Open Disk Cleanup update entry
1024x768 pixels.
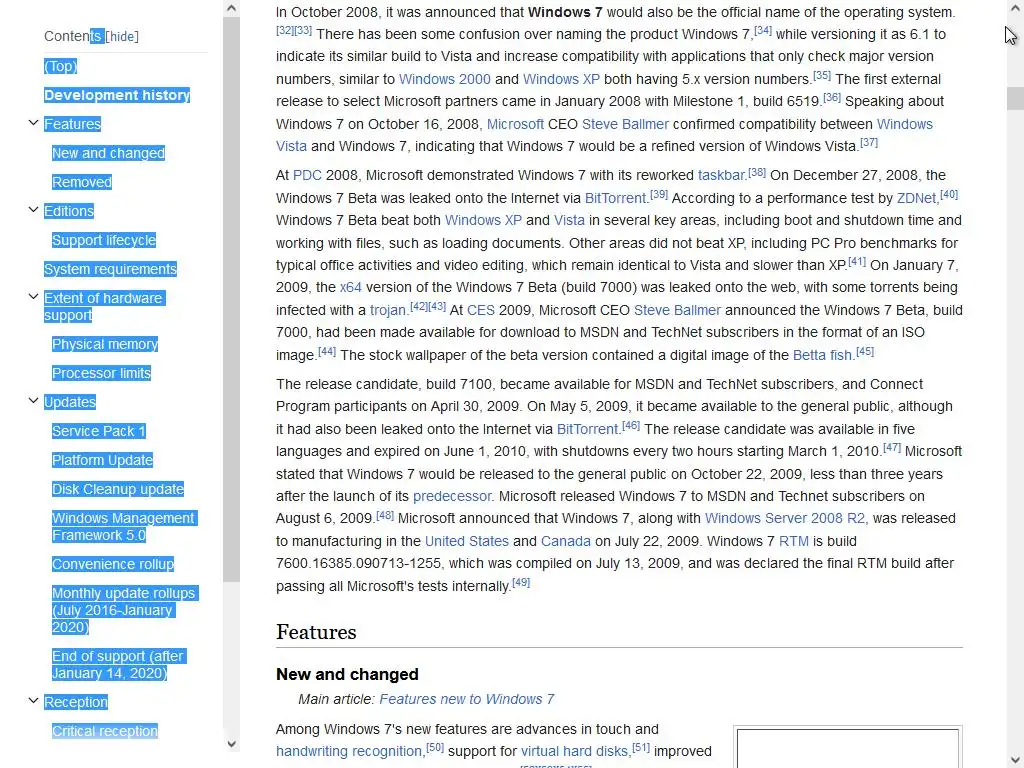point(118,489)
